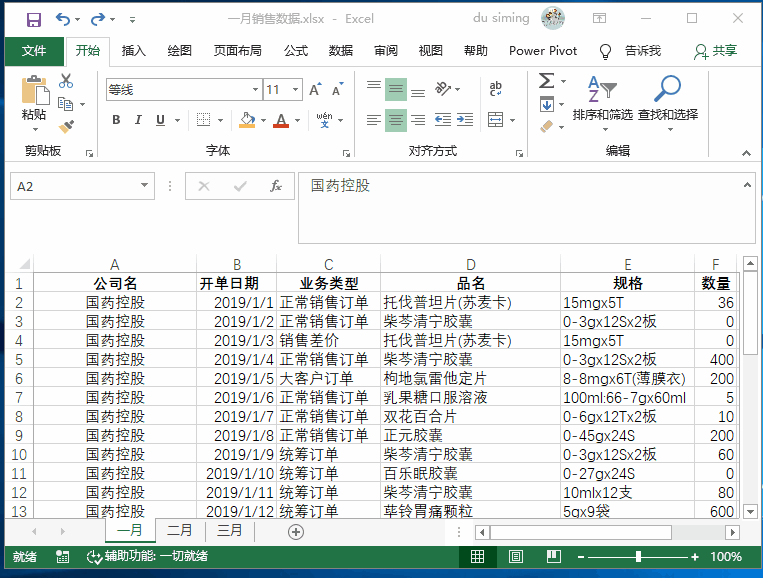Click the Save icon in title bar
The height and width of the screenshot is (578, 763).
33,19
